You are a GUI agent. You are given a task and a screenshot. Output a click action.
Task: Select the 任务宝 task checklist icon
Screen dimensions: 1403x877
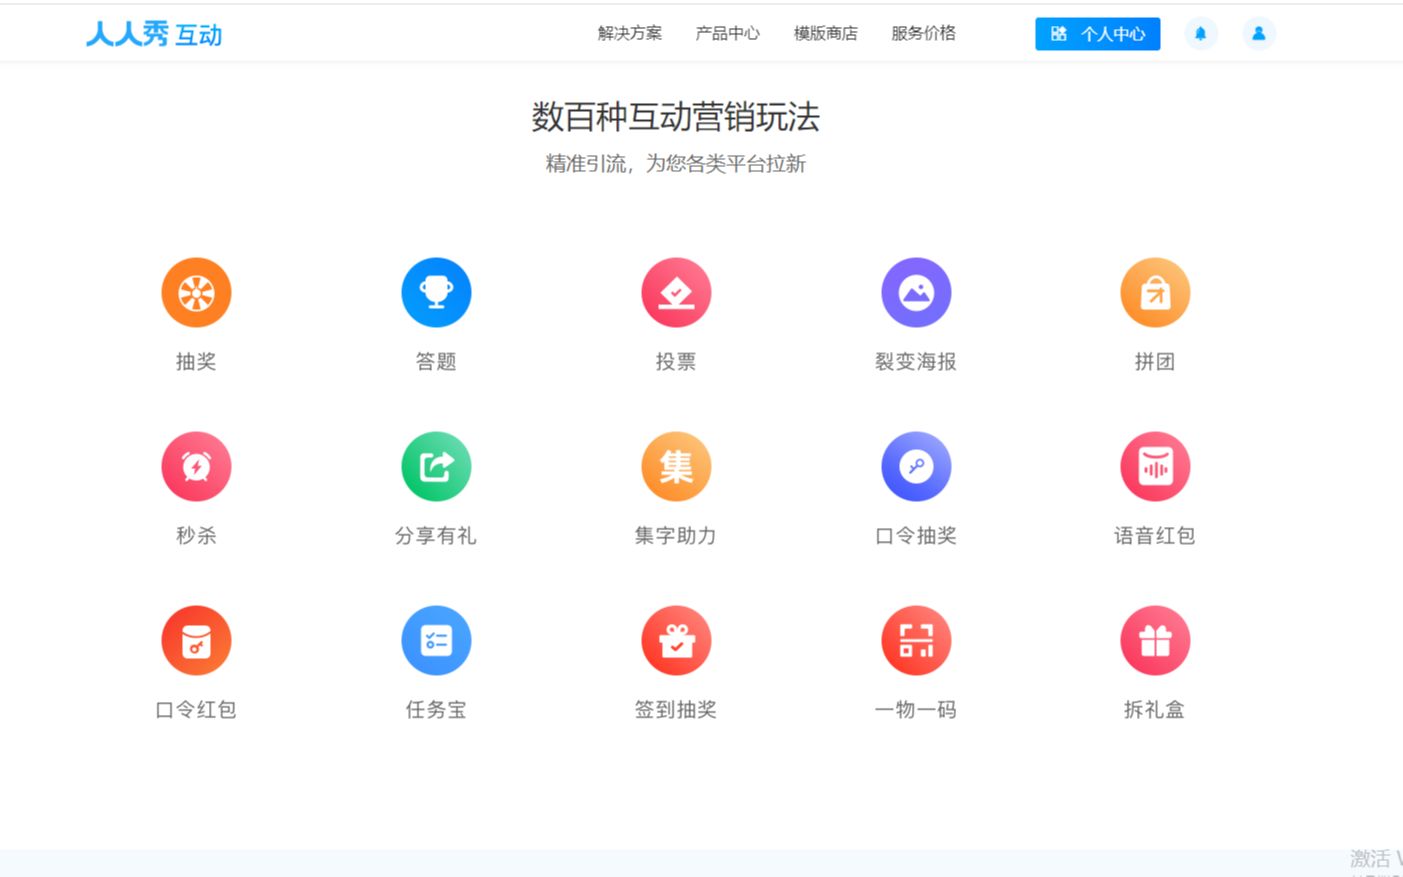point(436,640)
